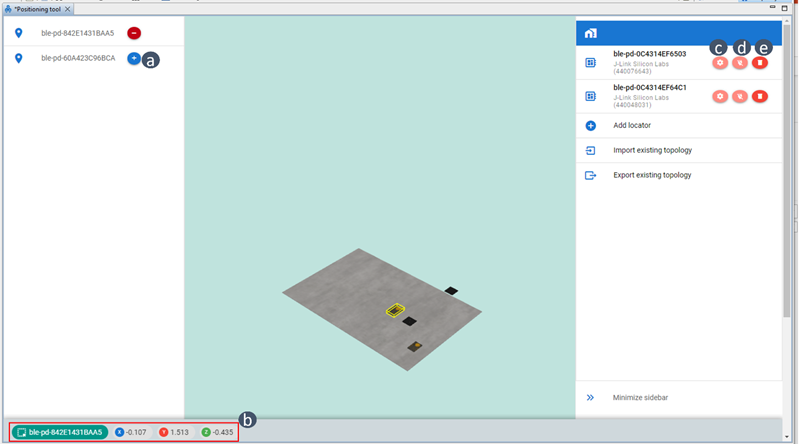
Task: Click the black locator beside the yellow tag
Action: 409,321
